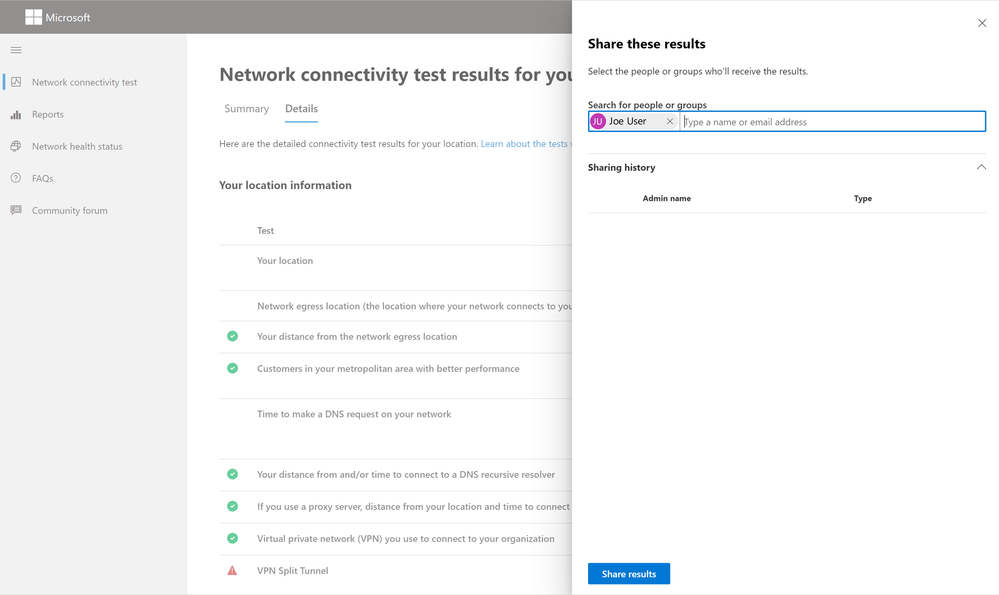Select the Details tab
The image size is (999, 595).
tap(301, 109)
